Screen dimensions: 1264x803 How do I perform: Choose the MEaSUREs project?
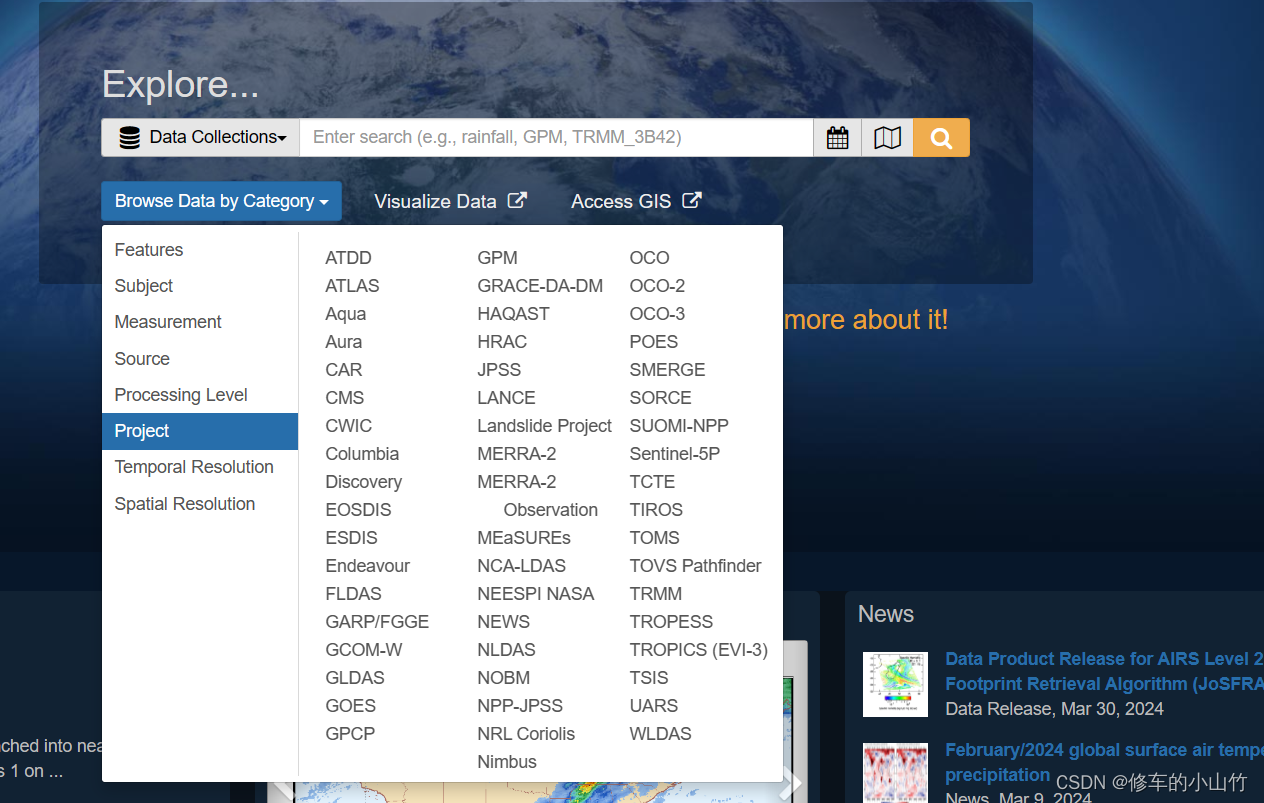tap(524, 538)
